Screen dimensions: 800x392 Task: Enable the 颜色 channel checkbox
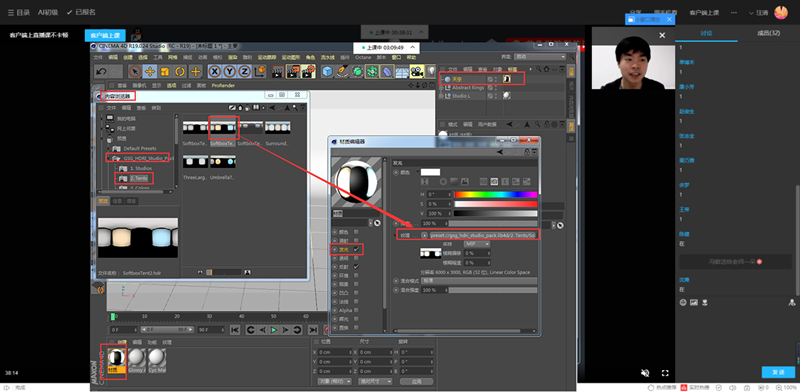click(356, 232)
